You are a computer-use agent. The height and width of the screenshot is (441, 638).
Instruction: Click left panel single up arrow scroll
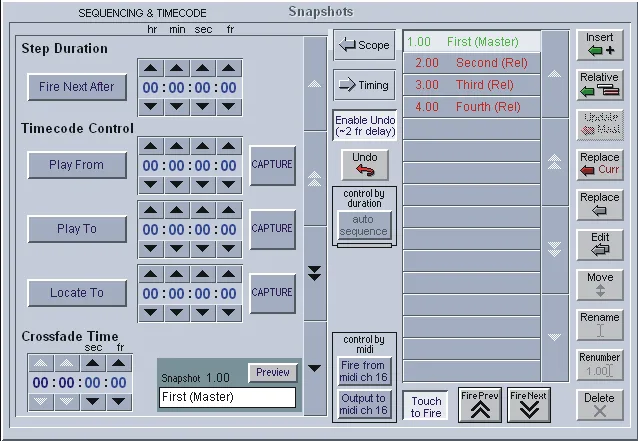[315, 84]
